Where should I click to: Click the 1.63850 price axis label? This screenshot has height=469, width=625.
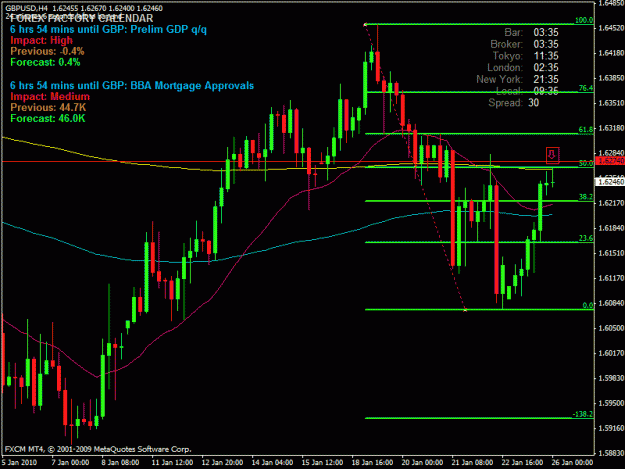click(611, 78)
